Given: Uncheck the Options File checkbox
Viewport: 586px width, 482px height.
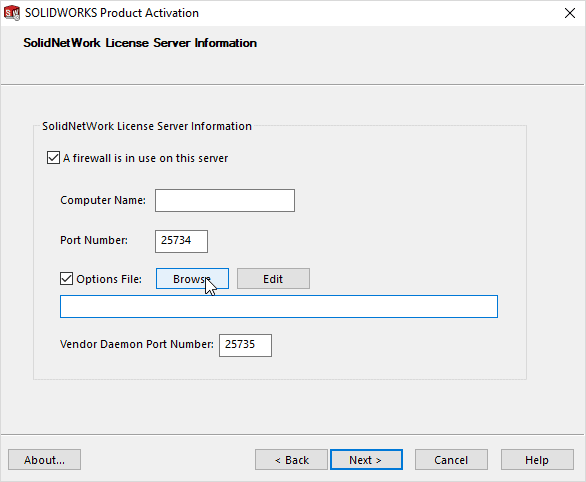Looking at the screenshot, I should tap(67, 279).
